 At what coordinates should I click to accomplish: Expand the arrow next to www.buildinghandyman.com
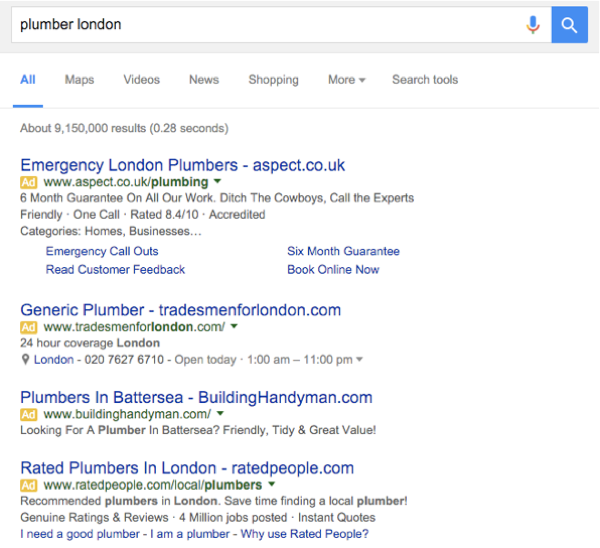click(x=220, y=413)
